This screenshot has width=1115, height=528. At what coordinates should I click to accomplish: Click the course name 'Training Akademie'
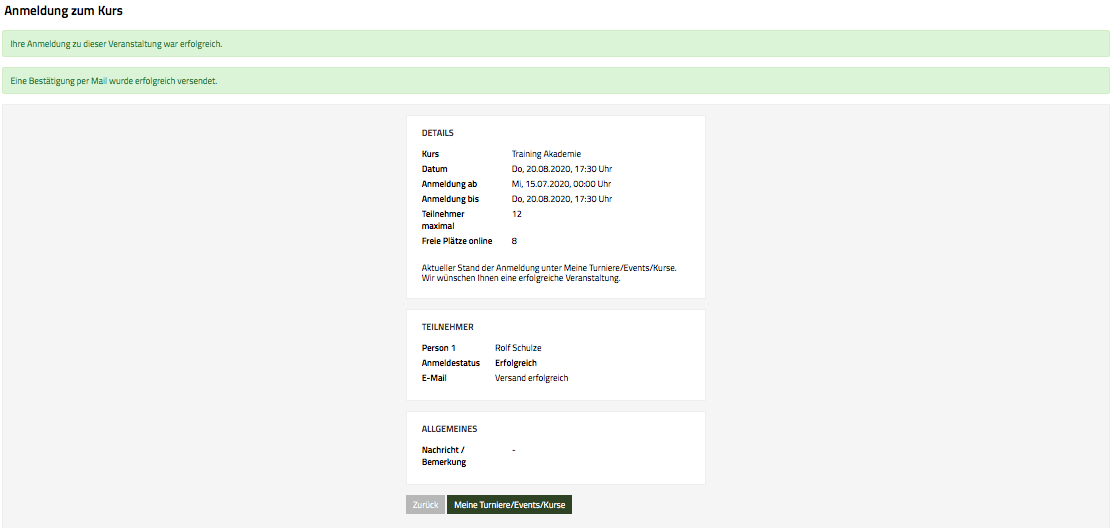click(x=546, y=154)
